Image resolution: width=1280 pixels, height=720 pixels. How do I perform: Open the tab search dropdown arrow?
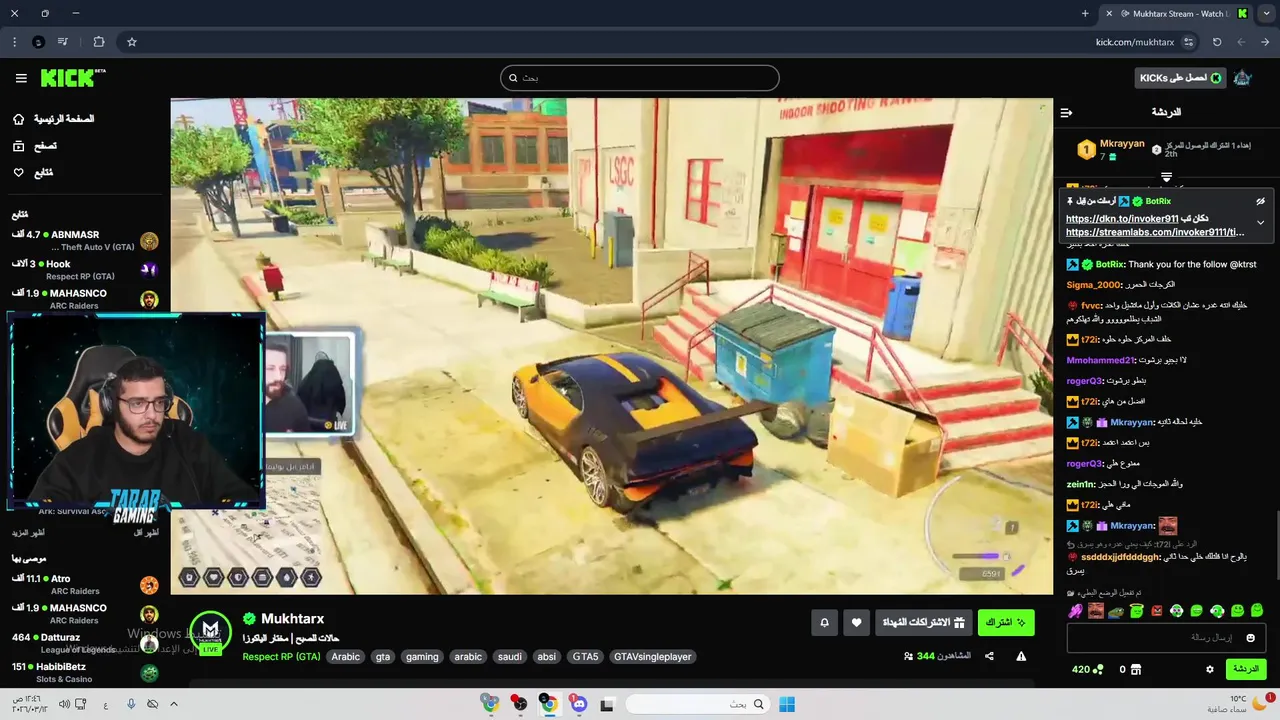1266,13
